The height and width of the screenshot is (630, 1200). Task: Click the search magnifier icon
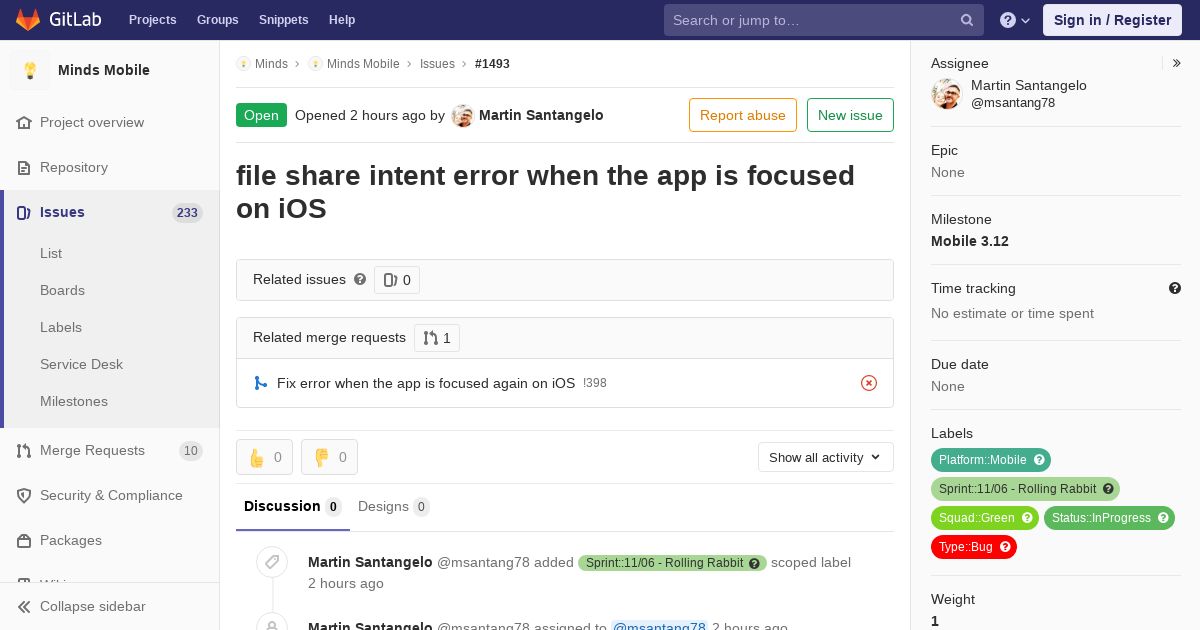click(967, 20)
